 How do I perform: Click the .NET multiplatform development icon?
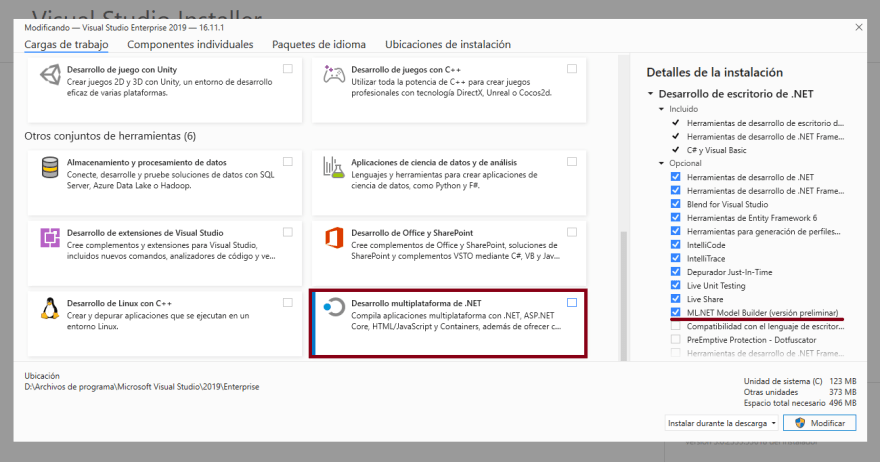(334, 307)
